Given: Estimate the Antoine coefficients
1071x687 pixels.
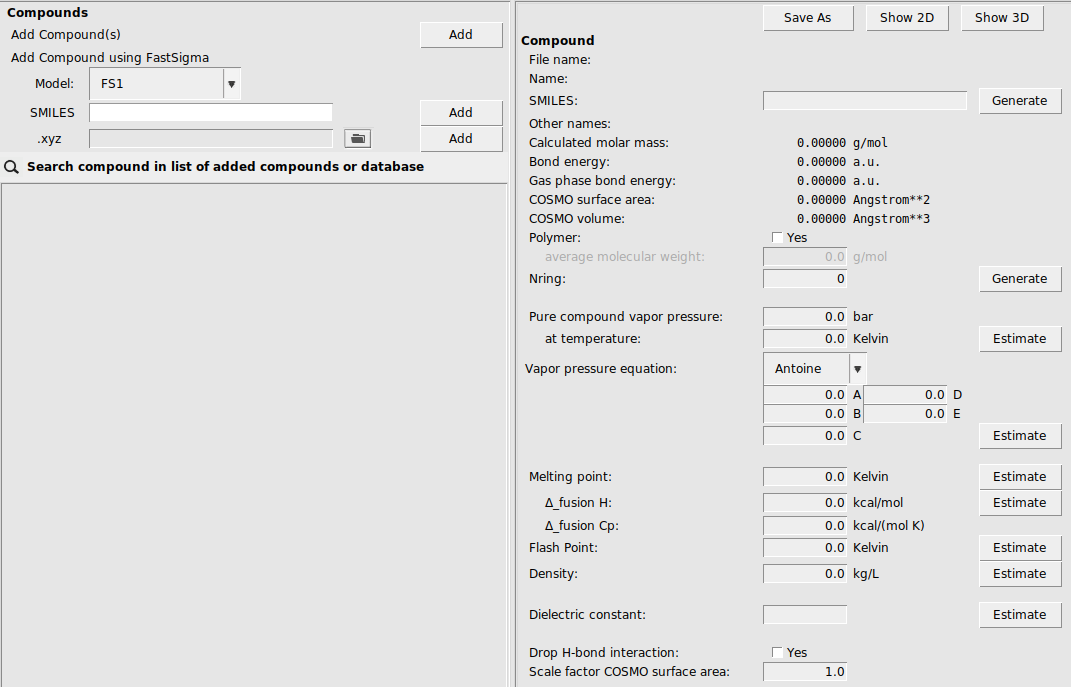Looking at the screenshot, I should point(1019,435).
